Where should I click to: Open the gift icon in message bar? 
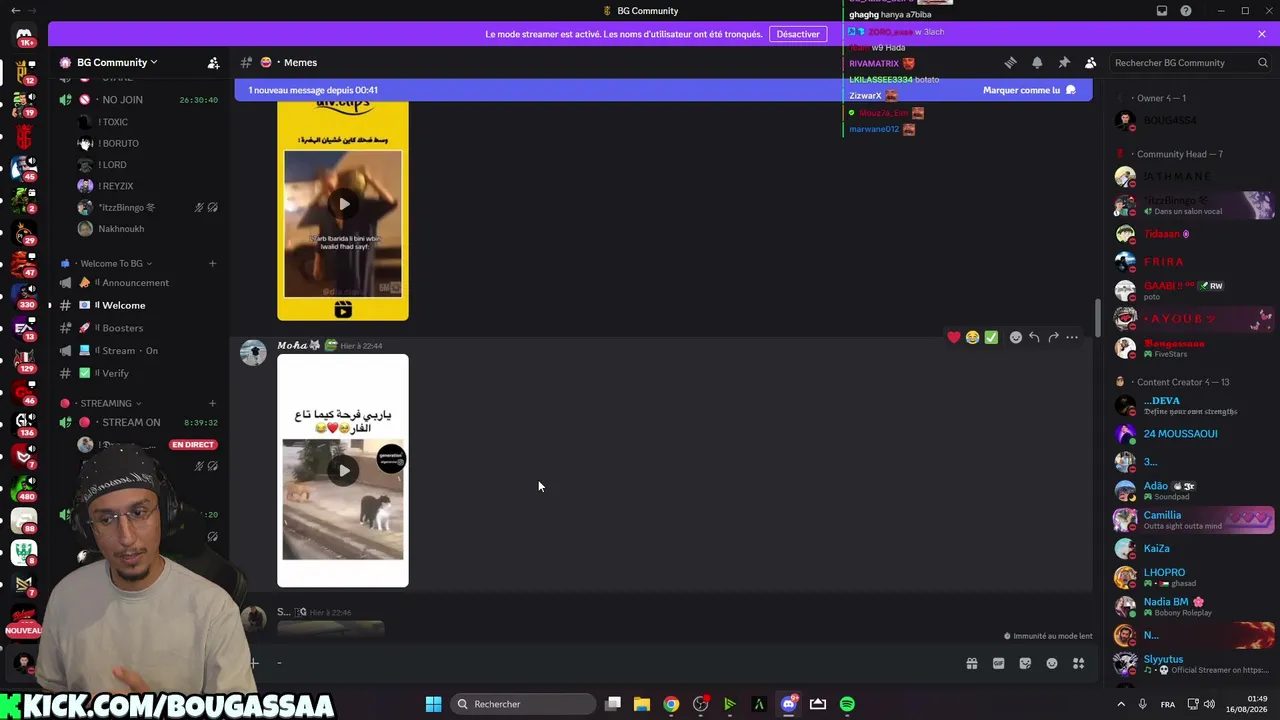pos(971,663)
